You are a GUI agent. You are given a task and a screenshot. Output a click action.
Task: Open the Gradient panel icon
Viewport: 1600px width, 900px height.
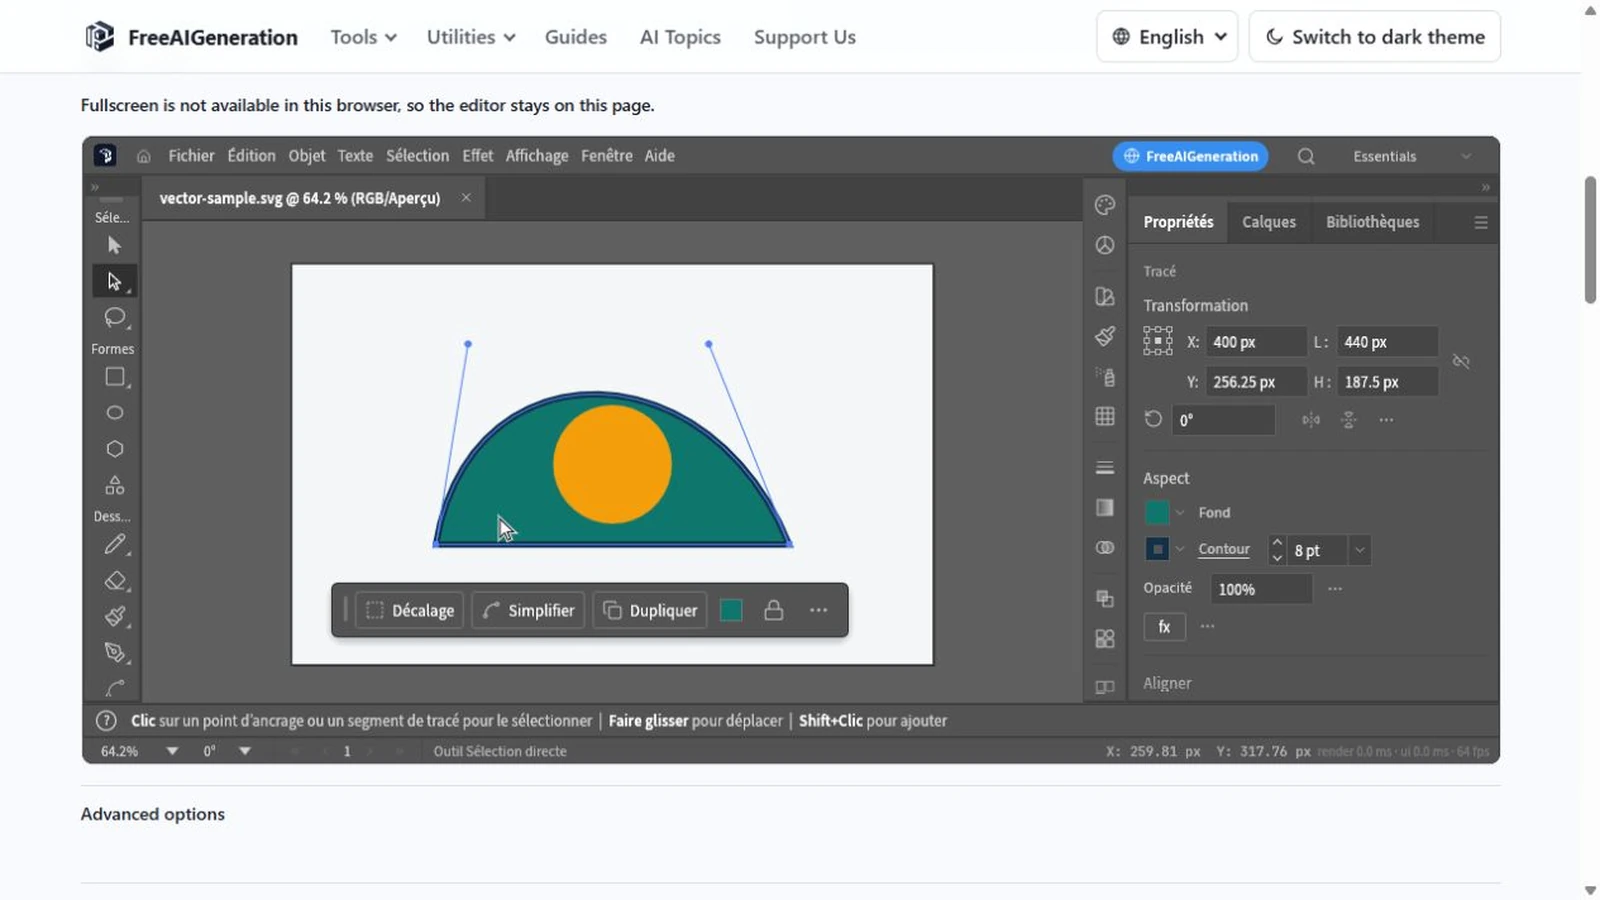[1104, 508]
